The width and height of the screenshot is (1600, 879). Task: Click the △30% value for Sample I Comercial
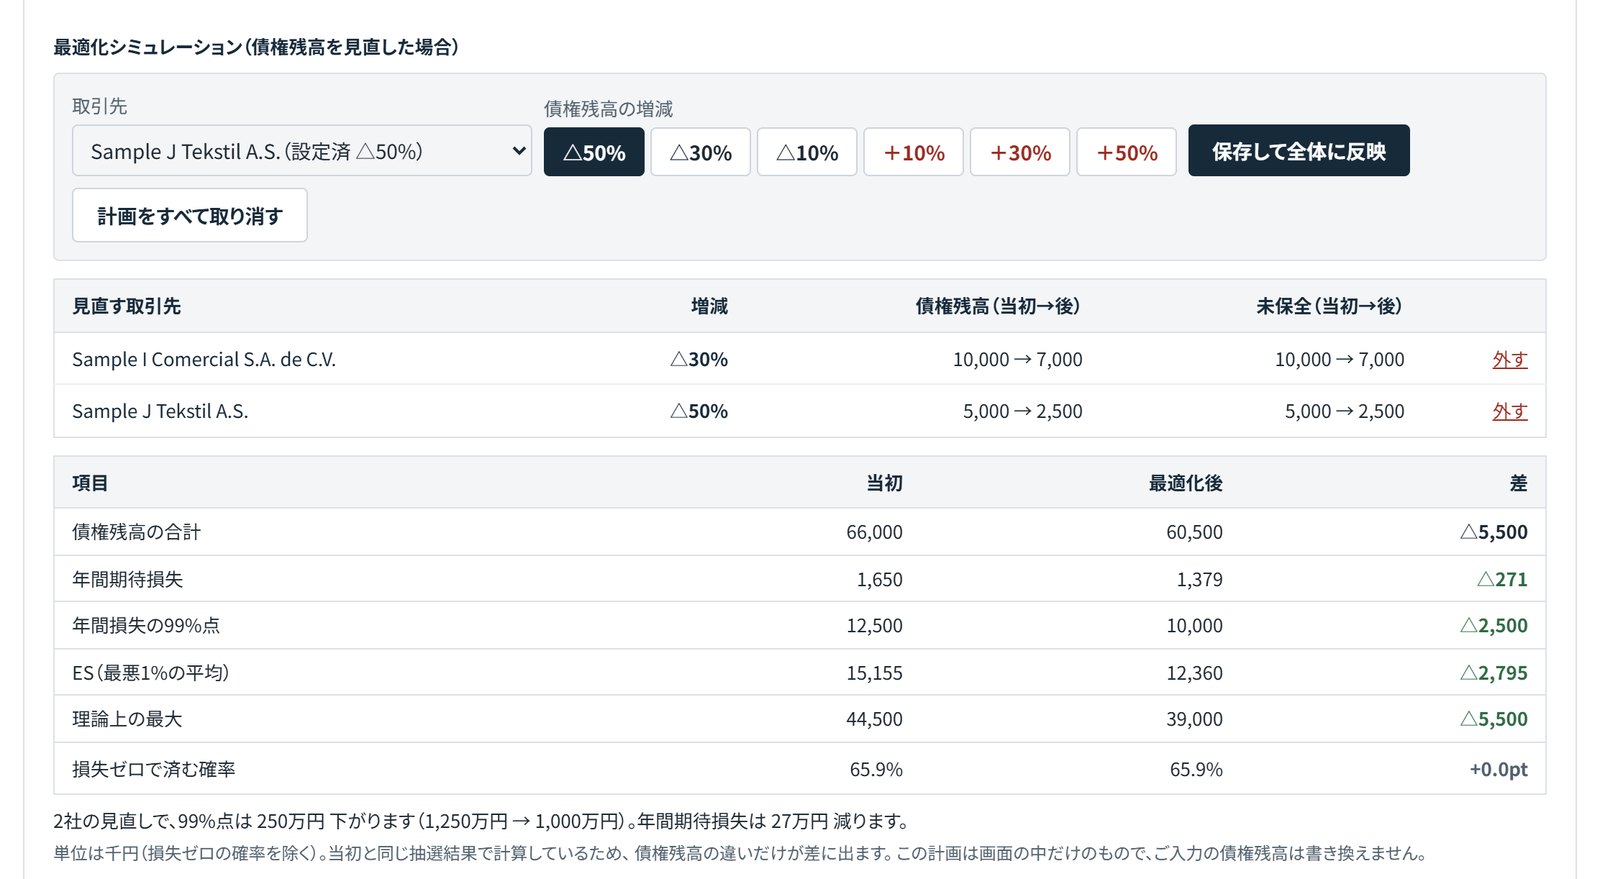[x=699, y=359]
